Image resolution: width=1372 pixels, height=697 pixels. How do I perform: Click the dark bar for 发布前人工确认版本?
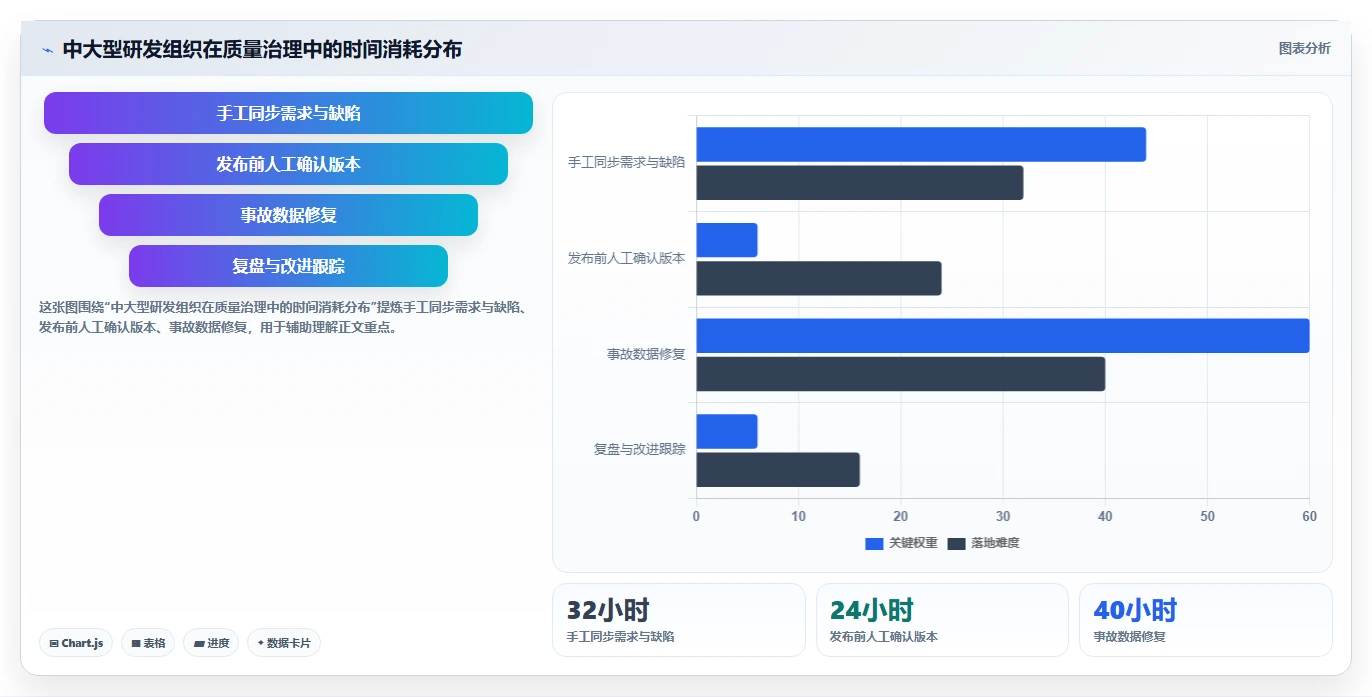(819, 278)
